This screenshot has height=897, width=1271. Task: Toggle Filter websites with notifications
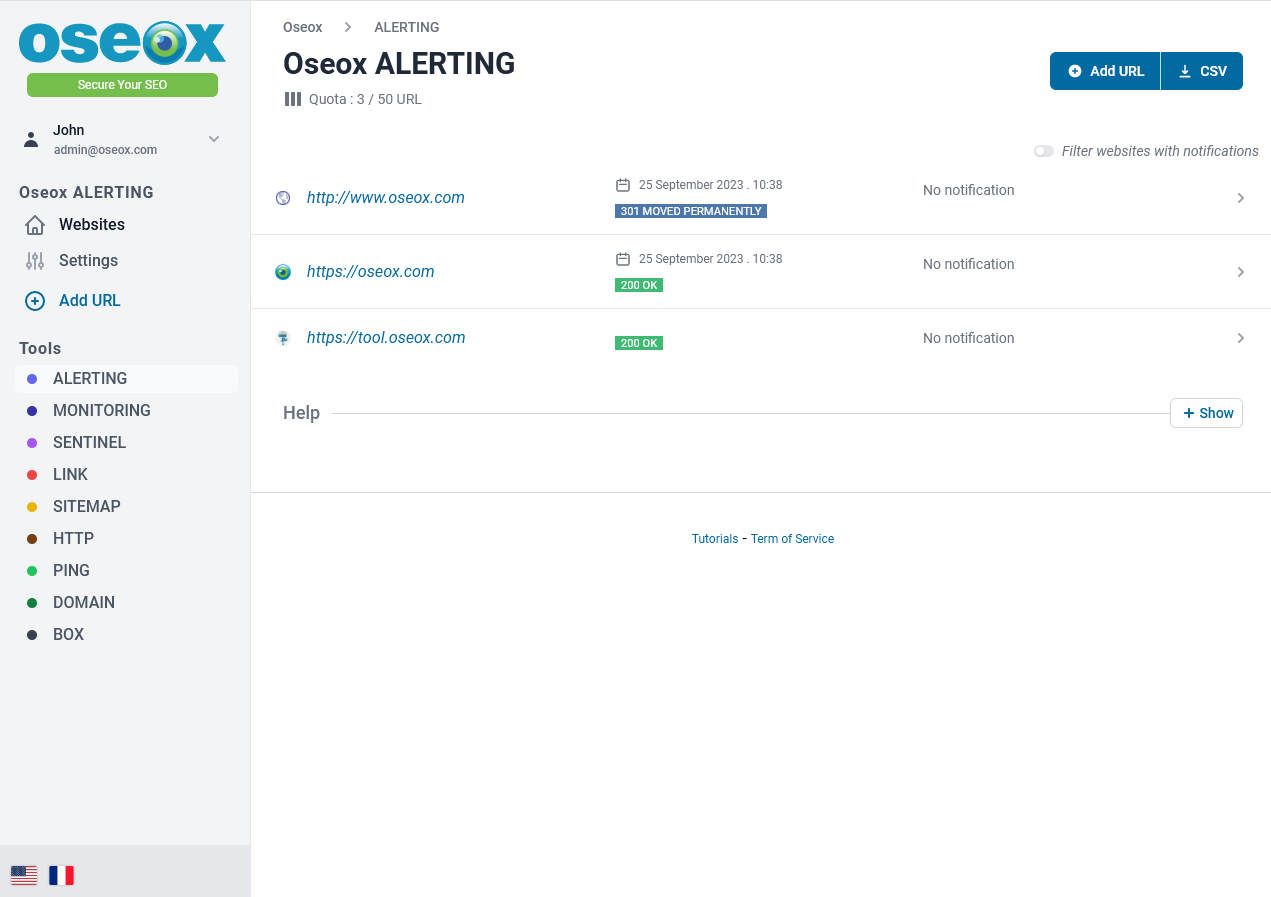(x=1044, y=151)
